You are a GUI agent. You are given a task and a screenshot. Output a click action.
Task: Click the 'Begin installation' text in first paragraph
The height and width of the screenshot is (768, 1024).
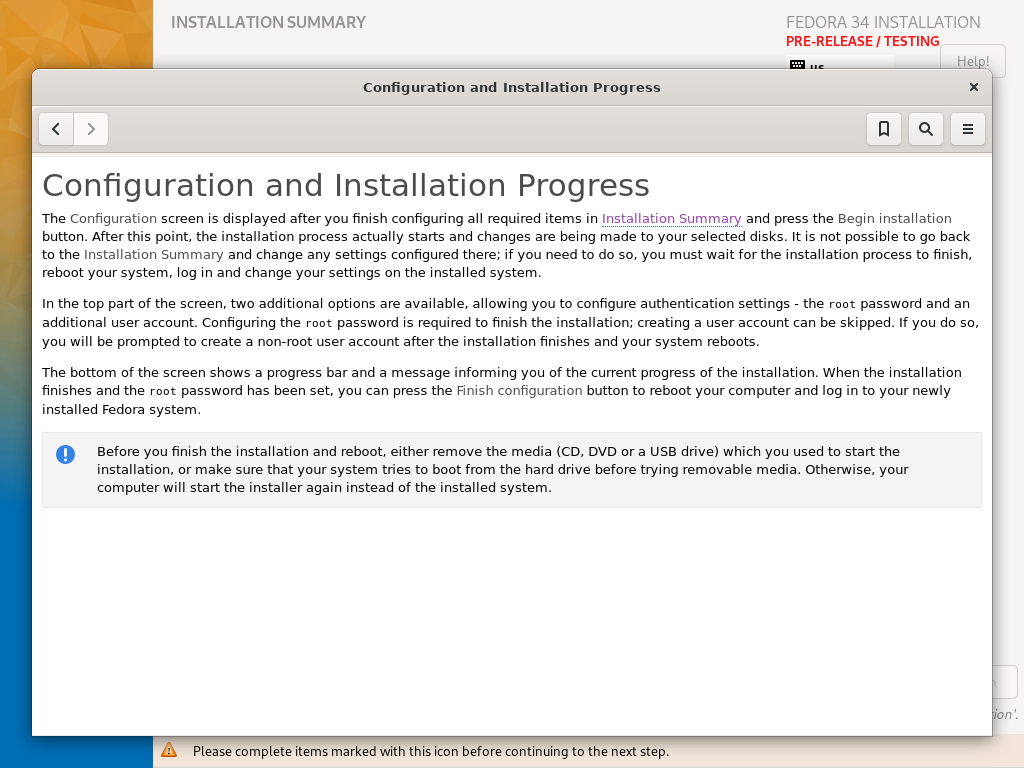[x=894, y=218]
